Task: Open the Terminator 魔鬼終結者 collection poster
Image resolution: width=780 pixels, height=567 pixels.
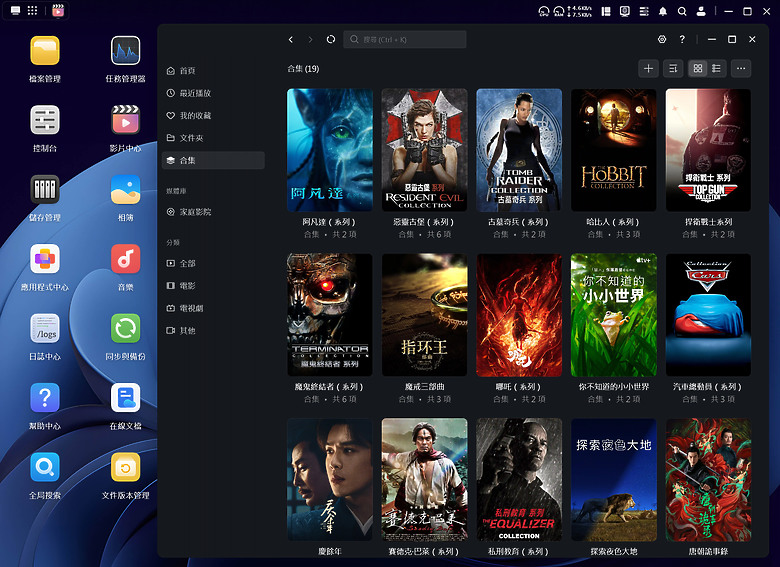Action: point(329,314)
